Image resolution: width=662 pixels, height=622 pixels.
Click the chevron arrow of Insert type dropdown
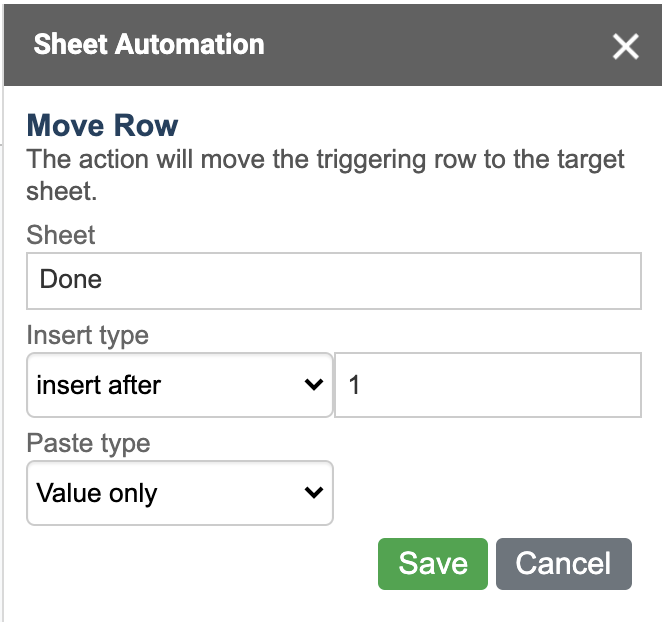tap(314, 385)
